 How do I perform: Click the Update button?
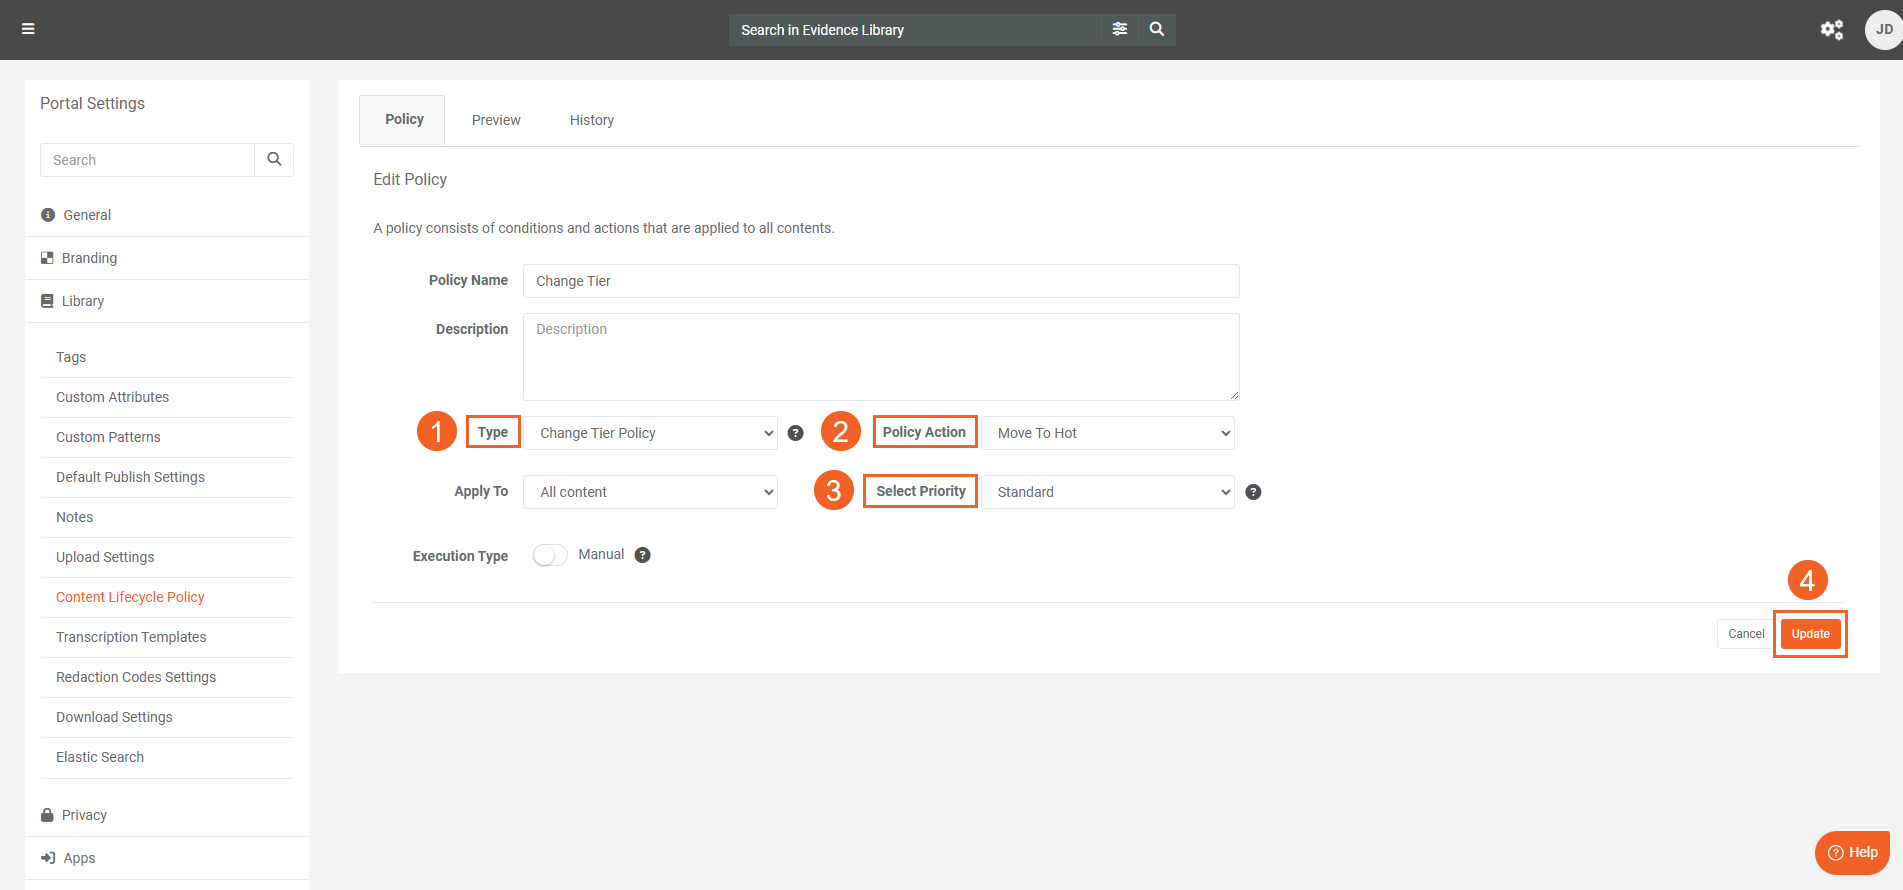pos(1810,634)
